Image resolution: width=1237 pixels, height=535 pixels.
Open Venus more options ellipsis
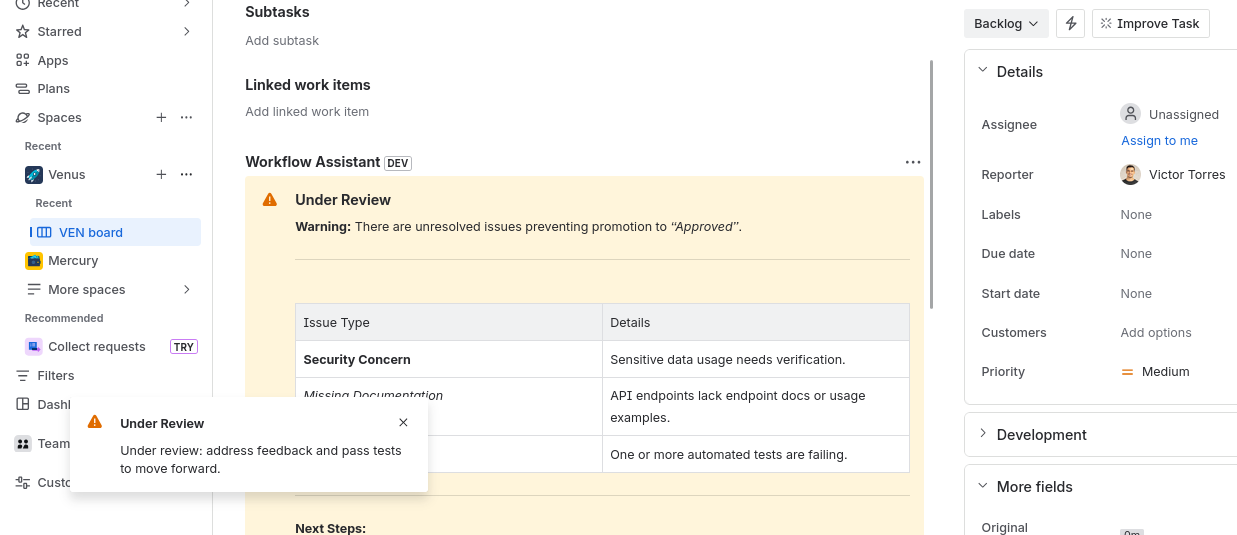click(186, 175)
